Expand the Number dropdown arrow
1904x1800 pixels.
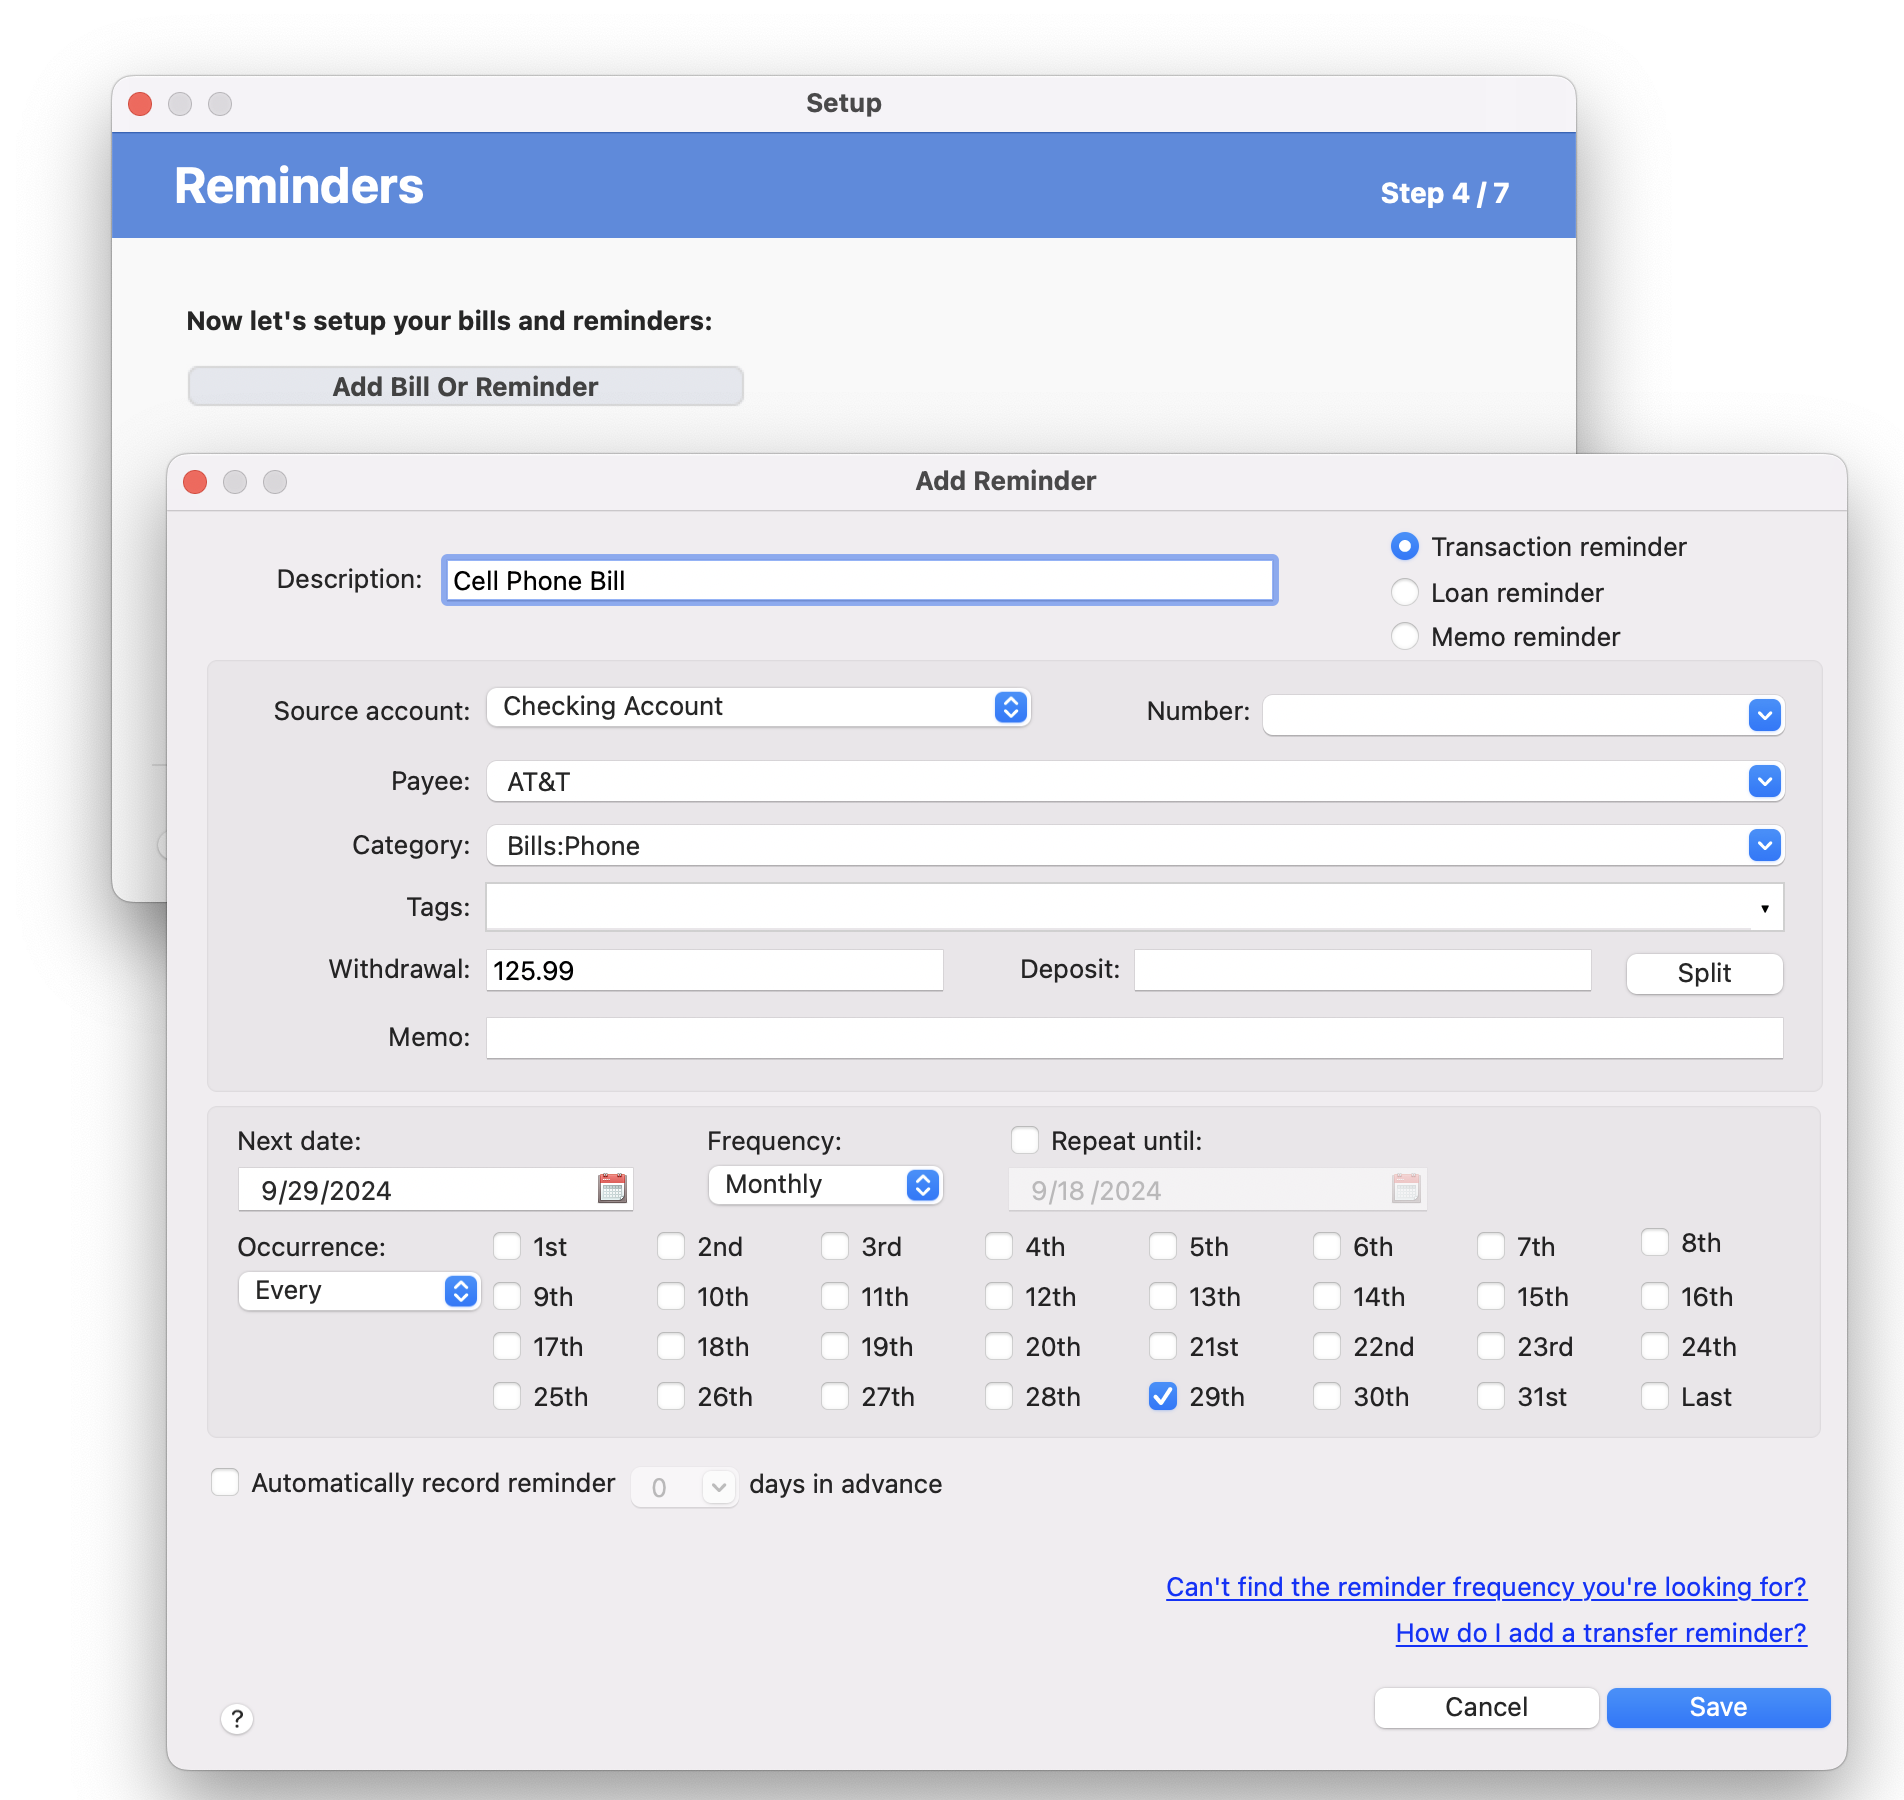(1765, 715)
